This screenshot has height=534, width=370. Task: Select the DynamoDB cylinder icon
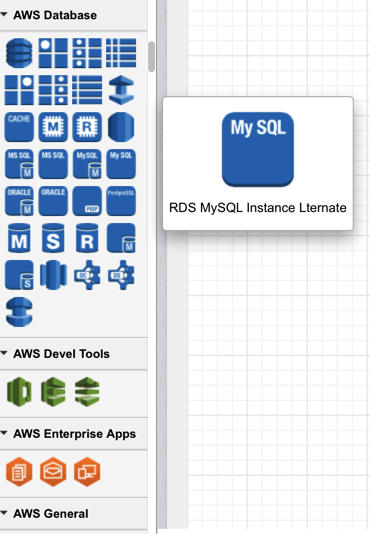(19, 53)
